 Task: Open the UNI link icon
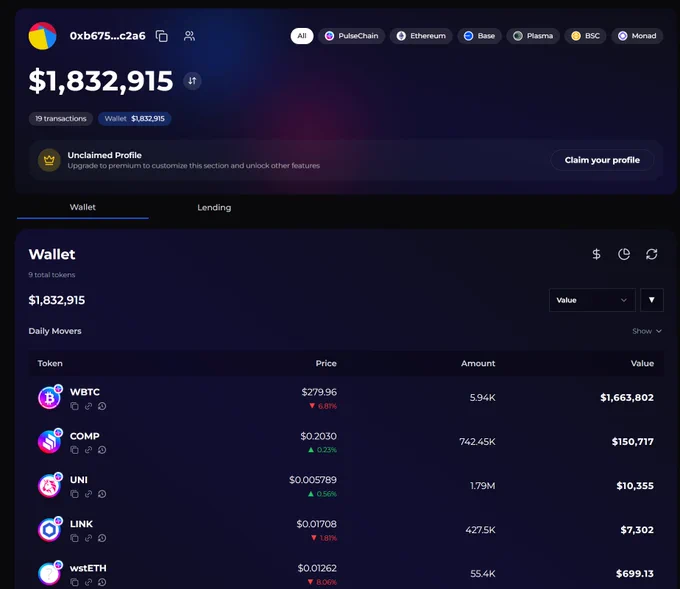tap(88, 494)
